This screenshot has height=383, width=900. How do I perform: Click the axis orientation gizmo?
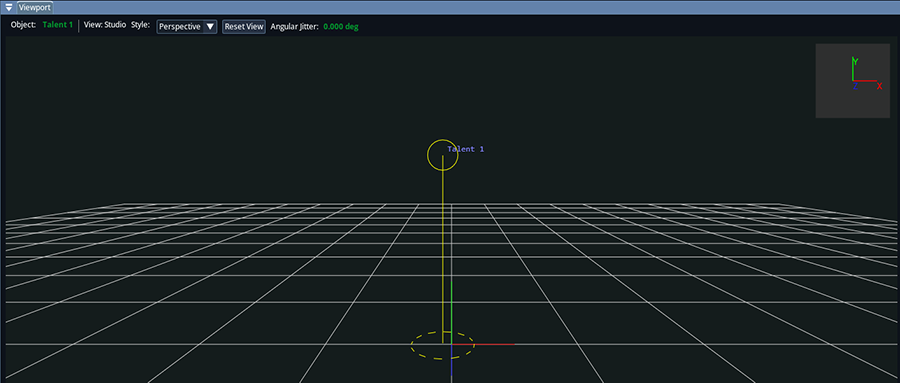(852, 81)
